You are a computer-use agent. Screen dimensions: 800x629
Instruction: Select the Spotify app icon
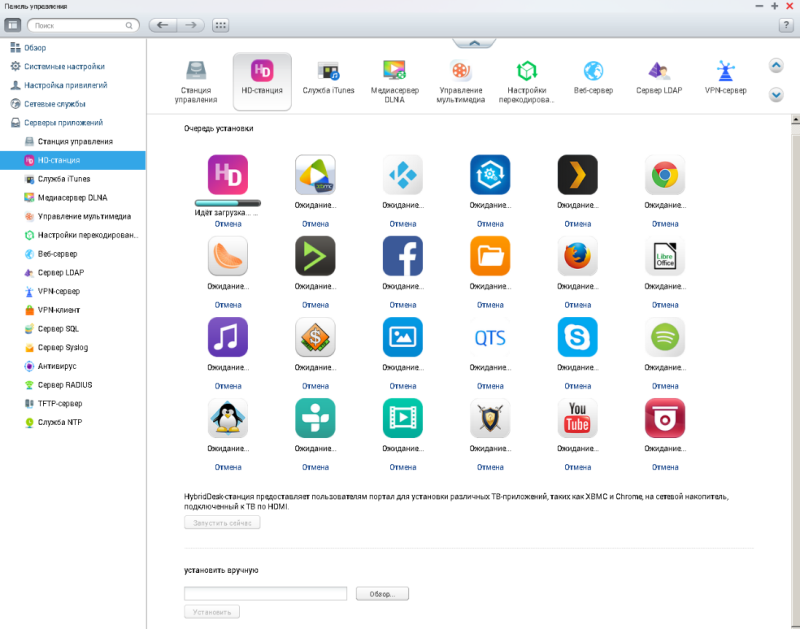tap(665, 337)
